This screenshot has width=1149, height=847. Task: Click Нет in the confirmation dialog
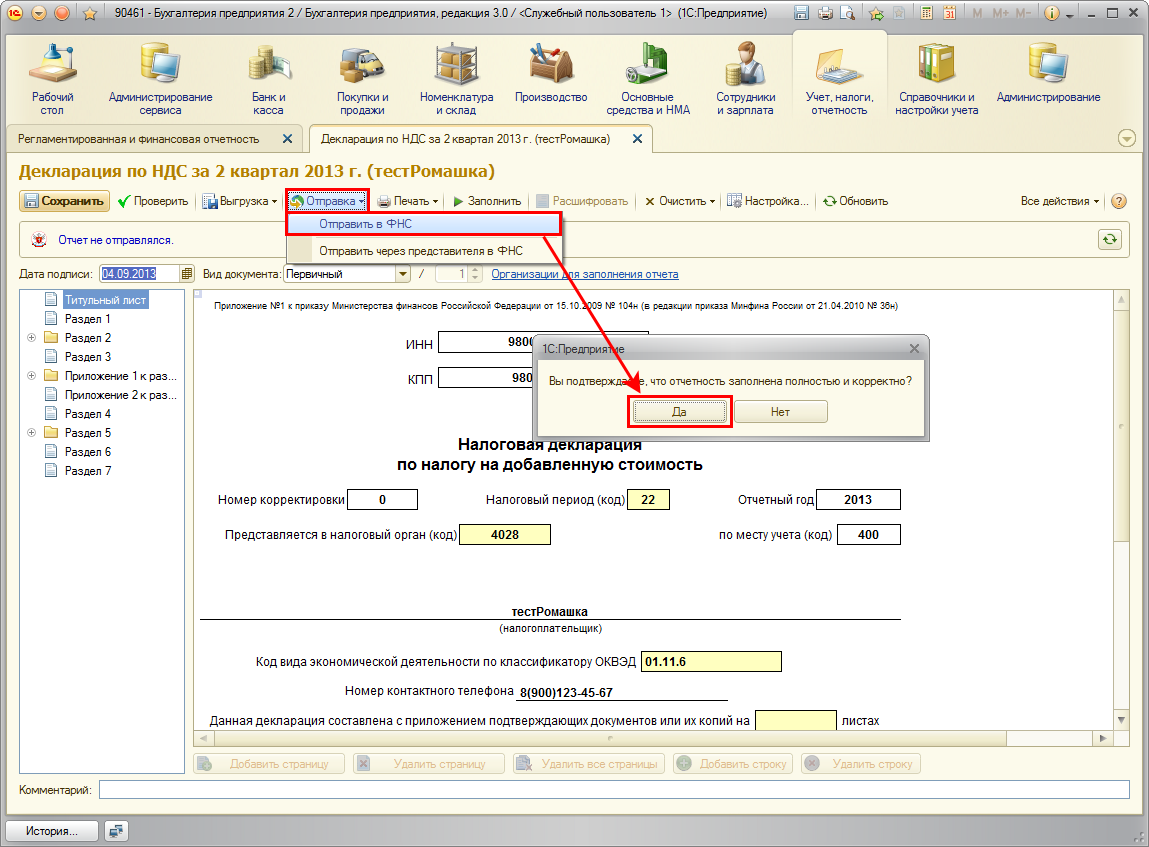(x=780, y=412)
